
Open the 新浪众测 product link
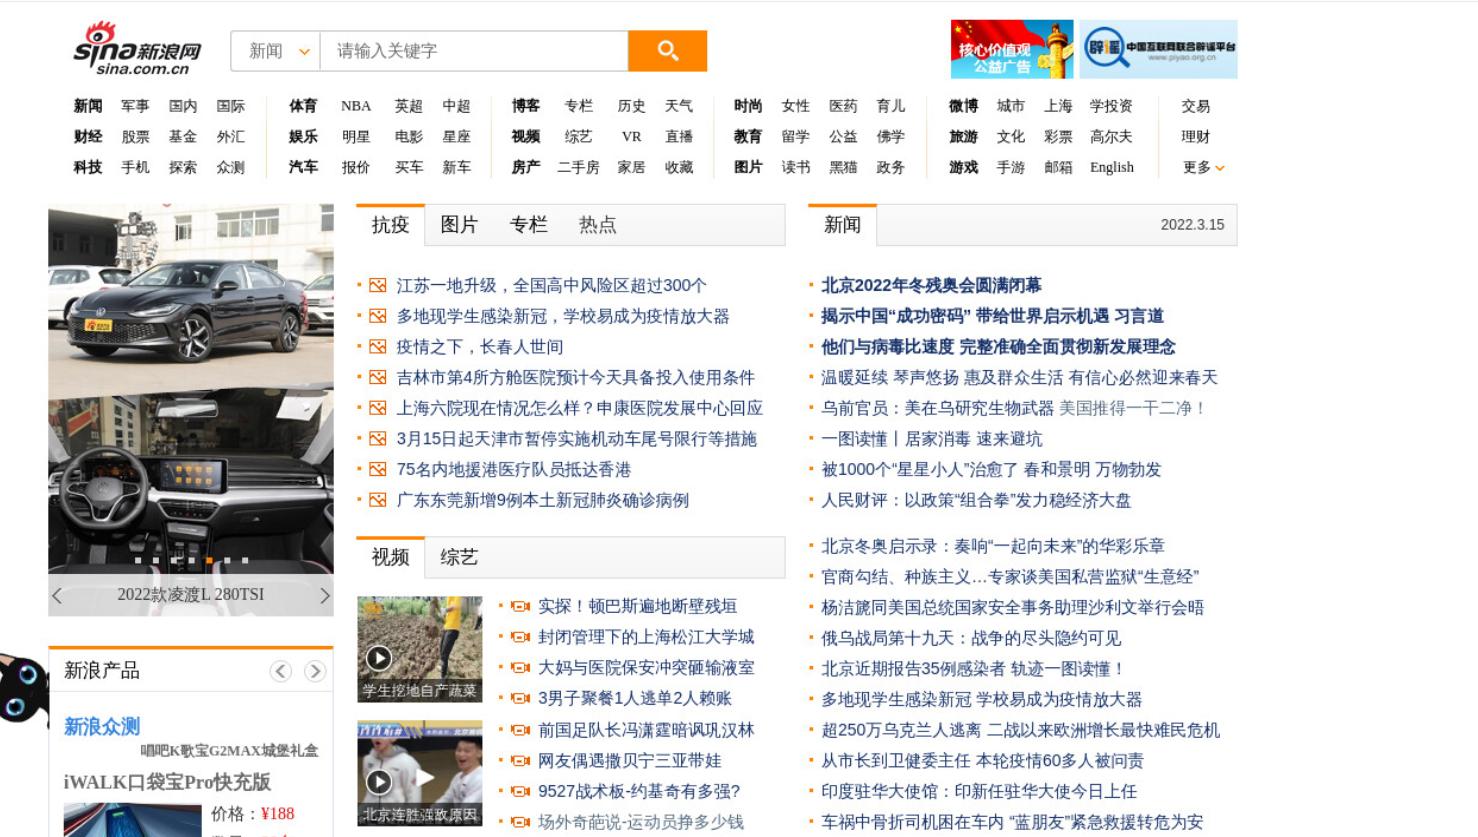[x=102, y=727]
